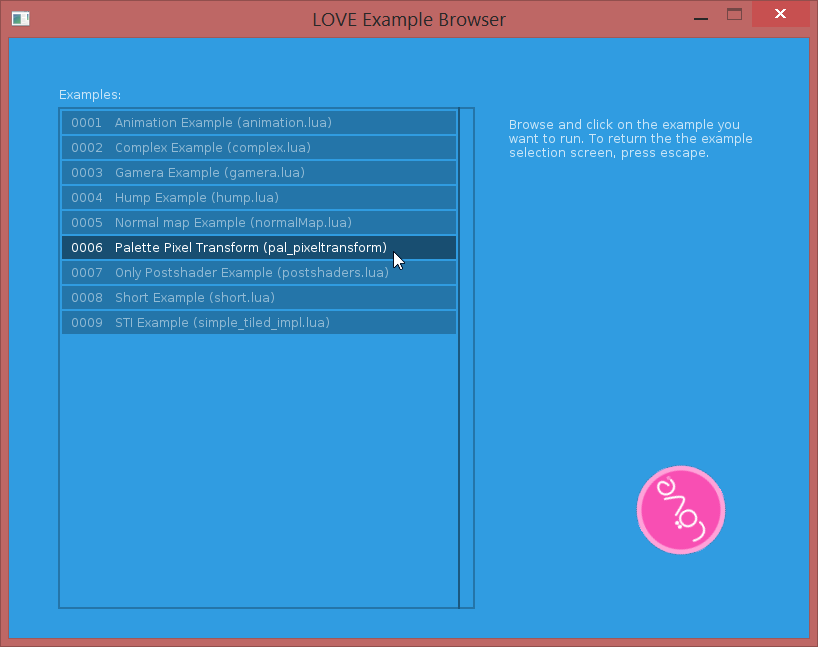The image size is (818, 647).
Task: Click the "Browse and click on the example" instructions
Action: pyautogui.click(x=631, y=139)
